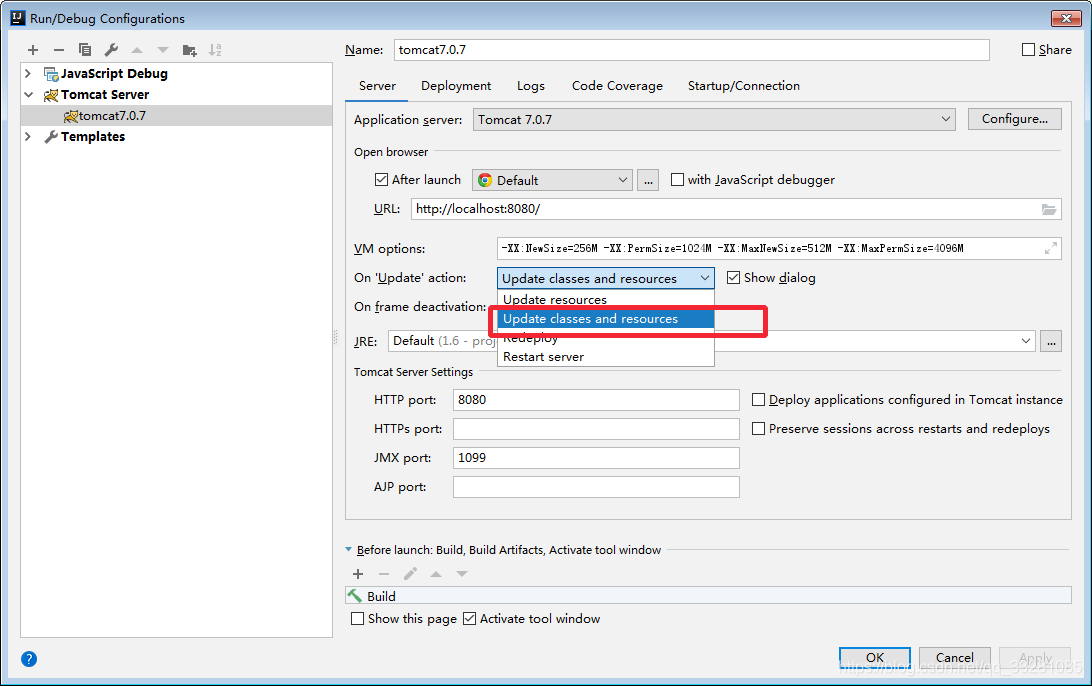Image resolution: width=1092 pixels, height=686 pixels.
Task: Move before launch task down
Action: (462, 574)
